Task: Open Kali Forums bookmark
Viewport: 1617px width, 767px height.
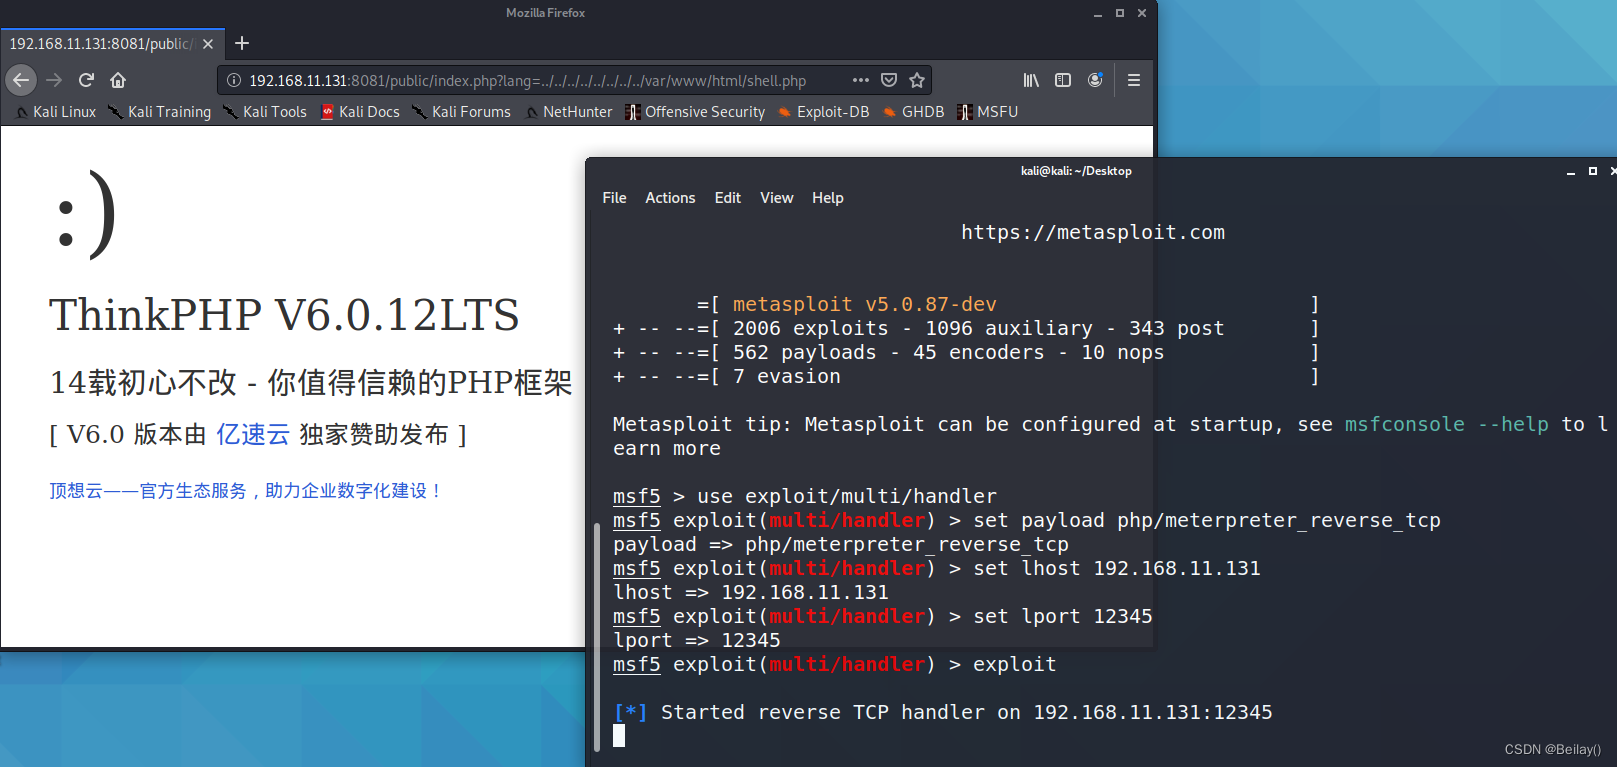Action: tap(461, 112)
